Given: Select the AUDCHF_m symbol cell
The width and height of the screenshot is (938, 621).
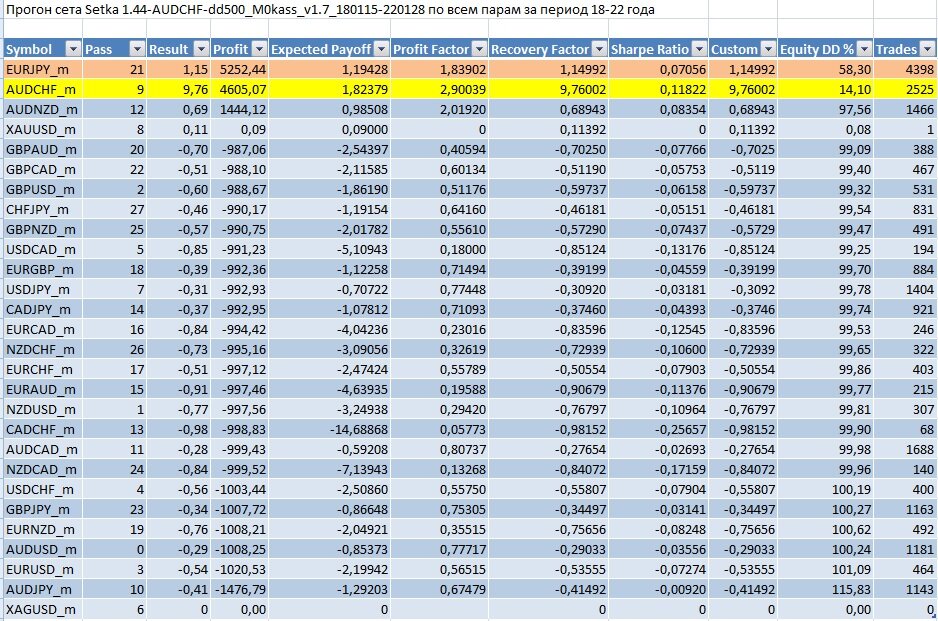Looking at the screenshot, I should coord(43,90).
